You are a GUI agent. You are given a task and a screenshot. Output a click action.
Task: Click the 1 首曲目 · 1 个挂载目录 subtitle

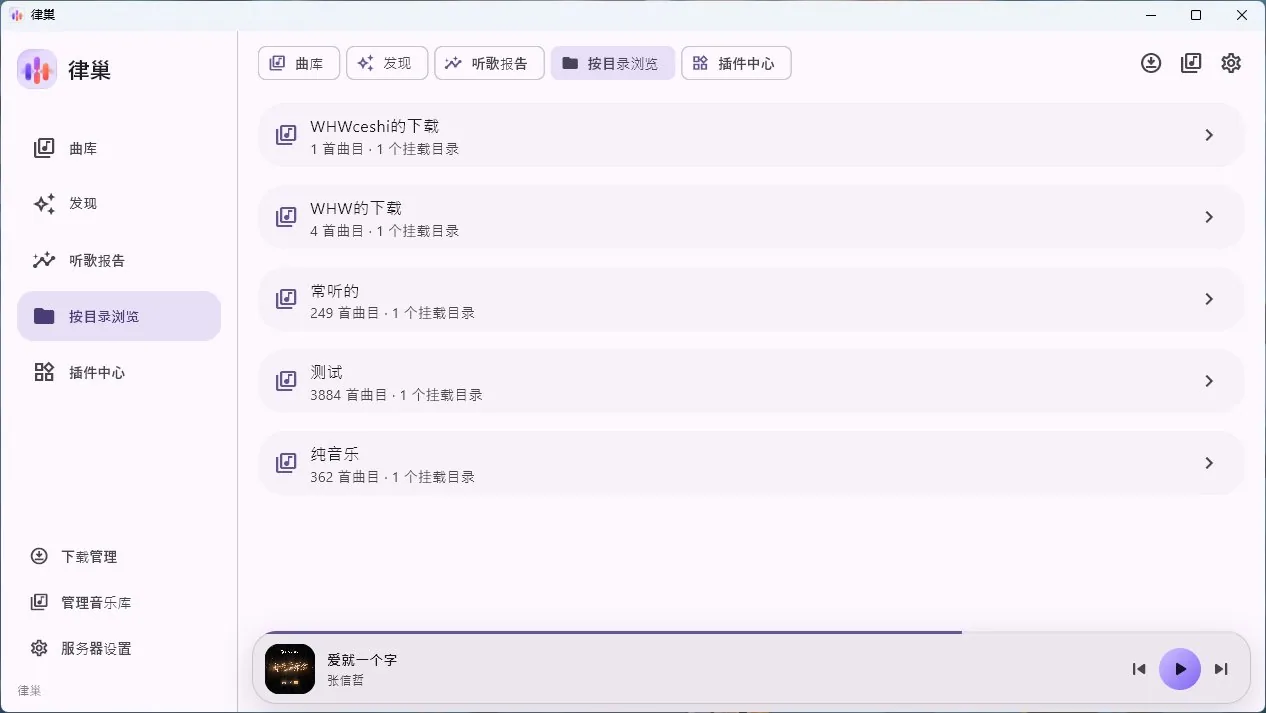coord(385,149)
